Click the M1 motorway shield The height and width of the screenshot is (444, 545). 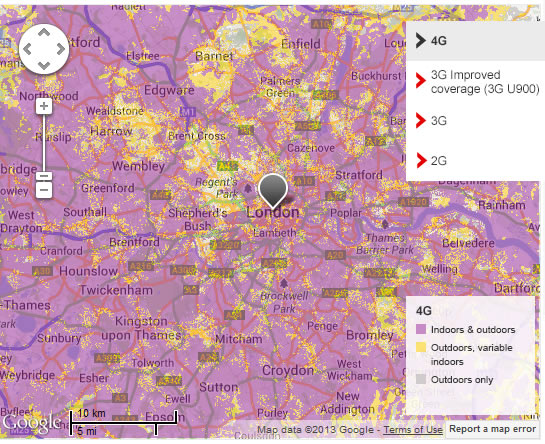pos(188,112)
